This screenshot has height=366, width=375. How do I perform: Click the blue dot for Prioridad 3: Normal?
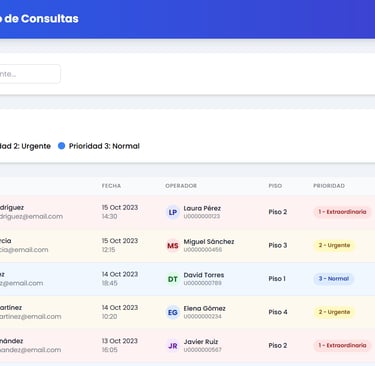61,146
